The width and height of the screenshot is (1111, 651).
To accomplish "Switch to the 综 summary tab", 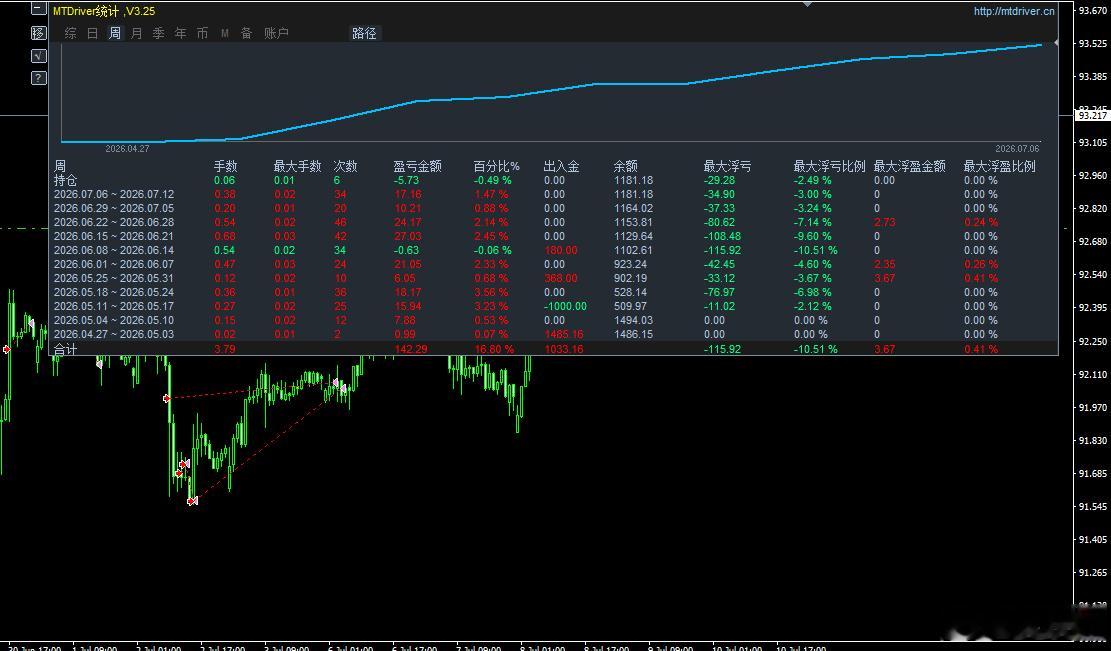I will point(71,33).
